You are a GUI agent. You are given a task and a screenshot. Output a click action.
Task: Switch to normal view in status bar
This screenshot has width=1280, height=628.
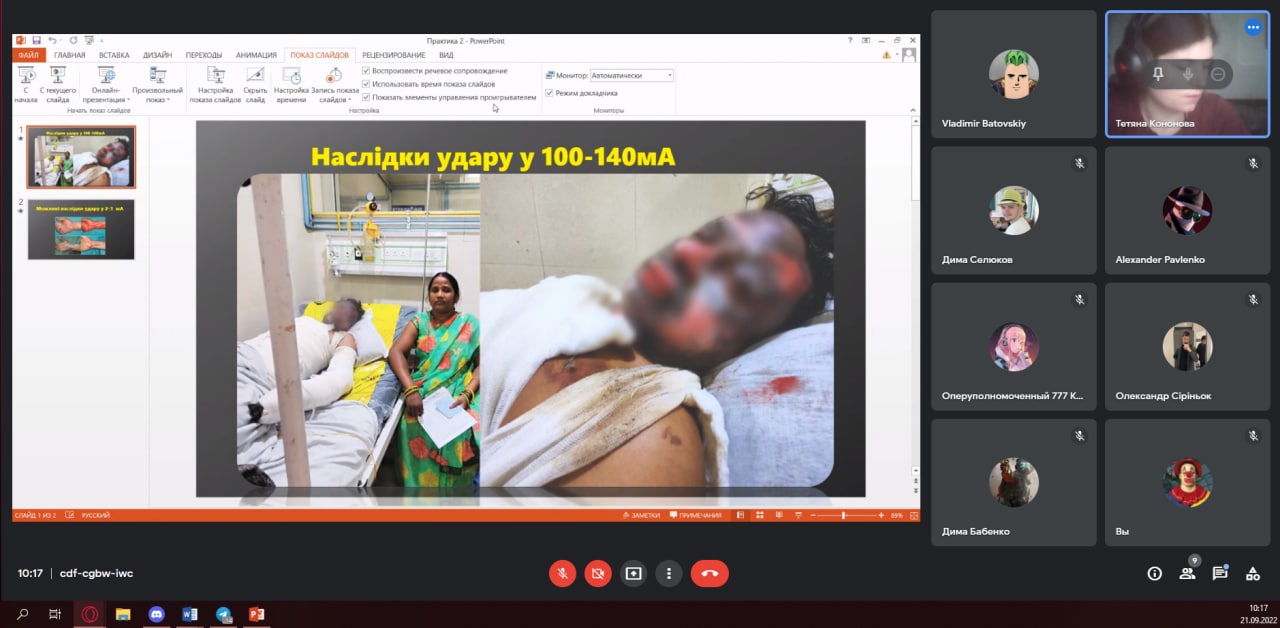[x=741, y=515]
